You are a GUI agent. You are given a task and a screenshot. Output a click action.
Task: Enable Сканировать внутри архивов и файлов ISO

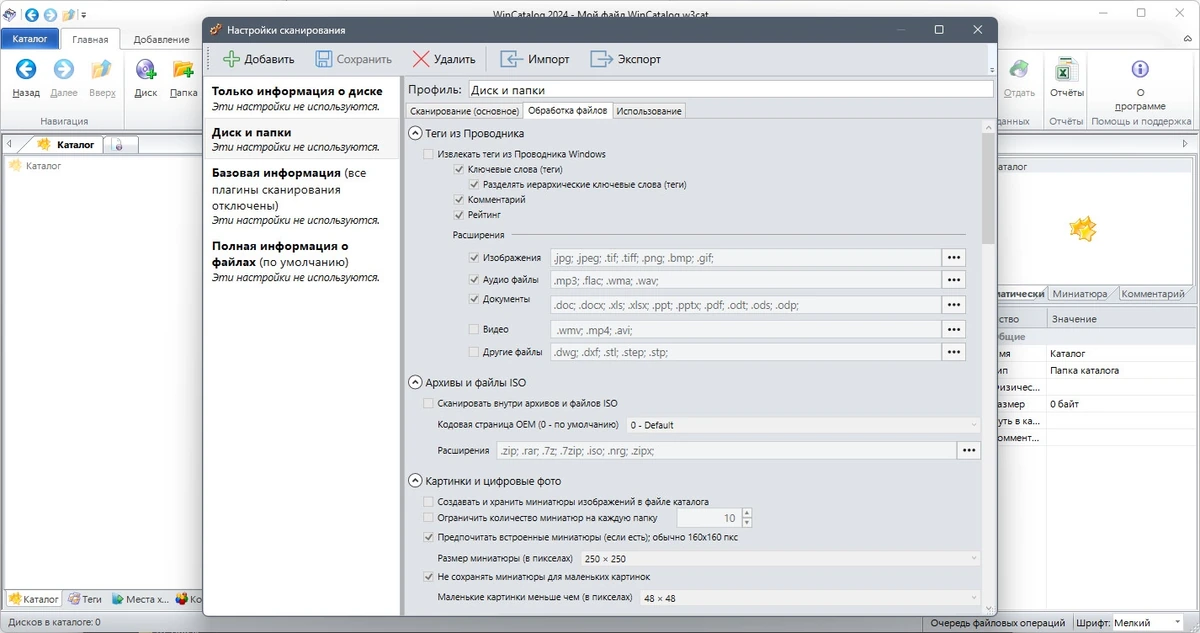429,404
